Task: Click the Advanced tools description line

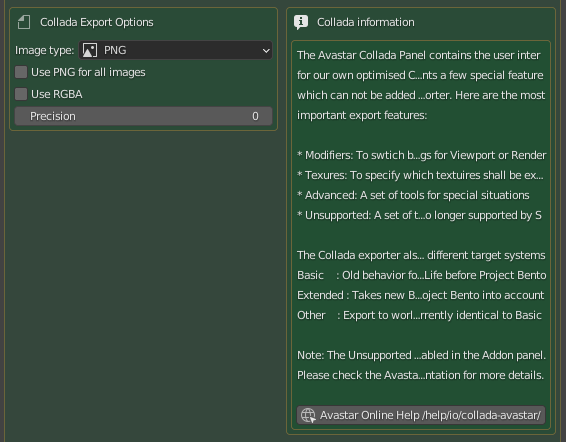Action: pyautogui.click(x=413, y=195)
